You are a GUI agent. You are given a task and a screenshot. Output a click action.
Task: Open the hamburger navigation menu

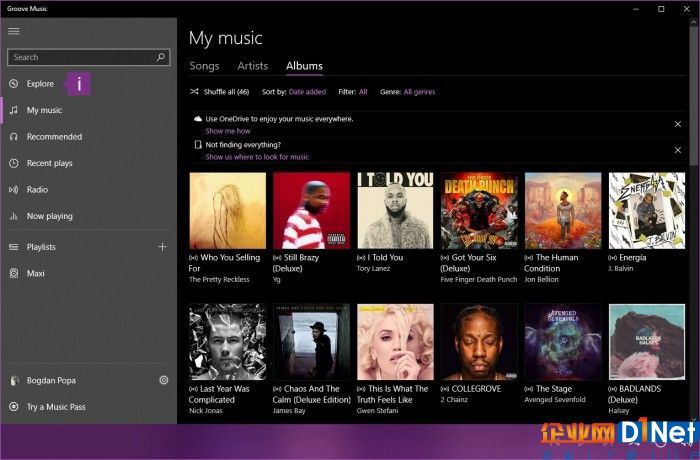14,31
